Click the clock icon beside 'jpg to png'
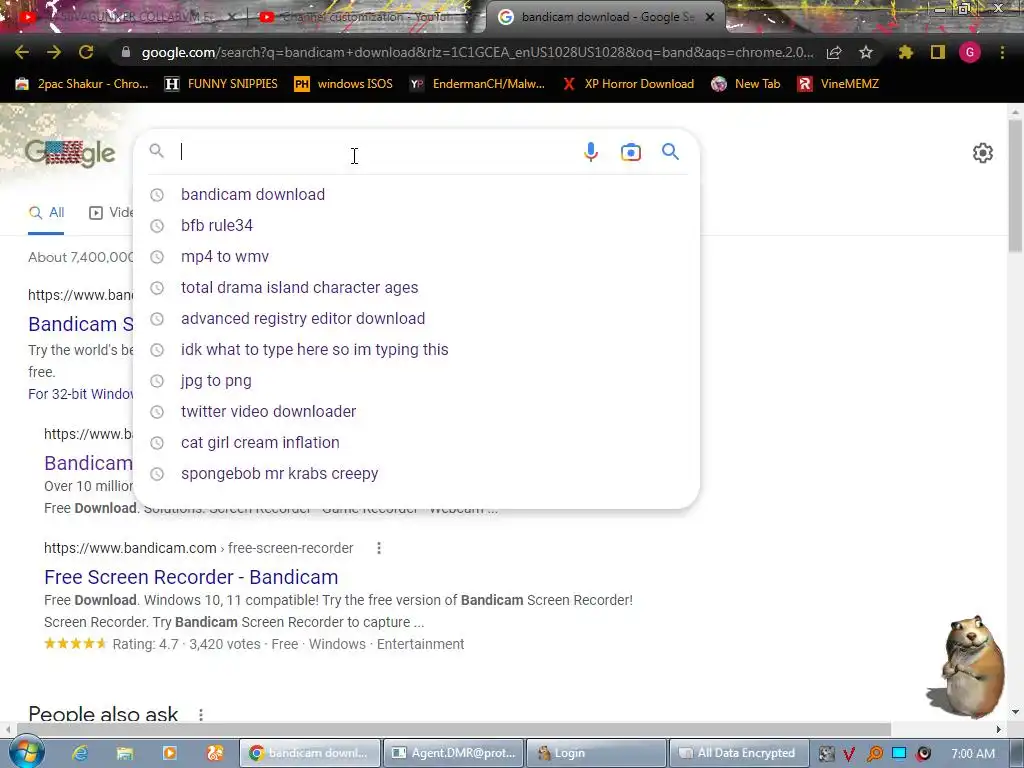 pos(157,381)
